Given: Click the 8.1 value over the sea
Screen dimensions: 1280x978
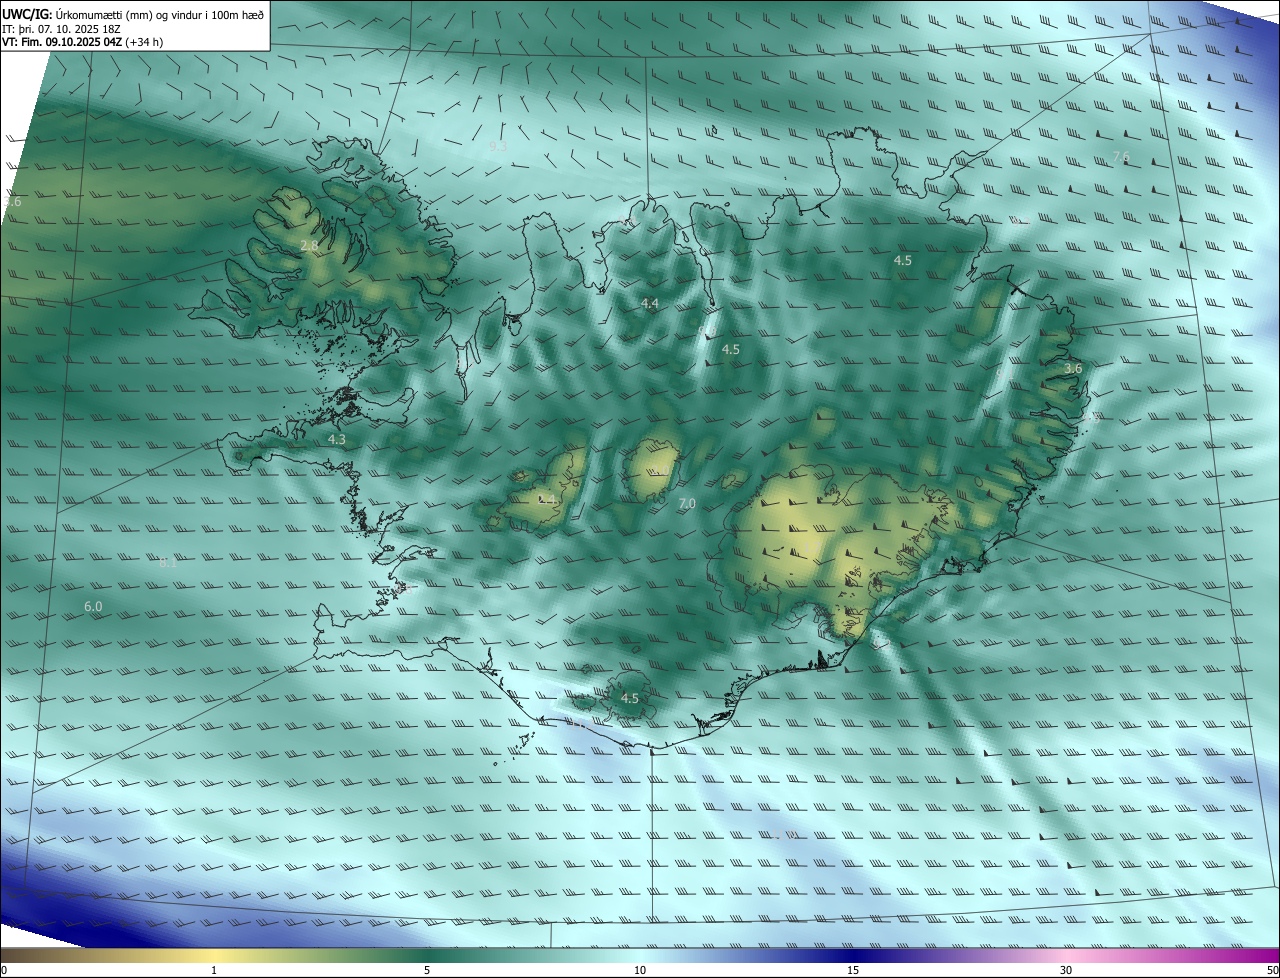Looking at the screenshot, I should click(168, 563).
